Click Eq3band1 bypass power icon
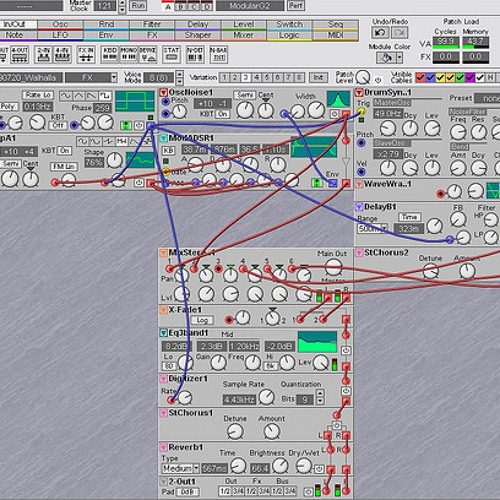The height and width of the screenshot is (500, 500). pos(346,351)
